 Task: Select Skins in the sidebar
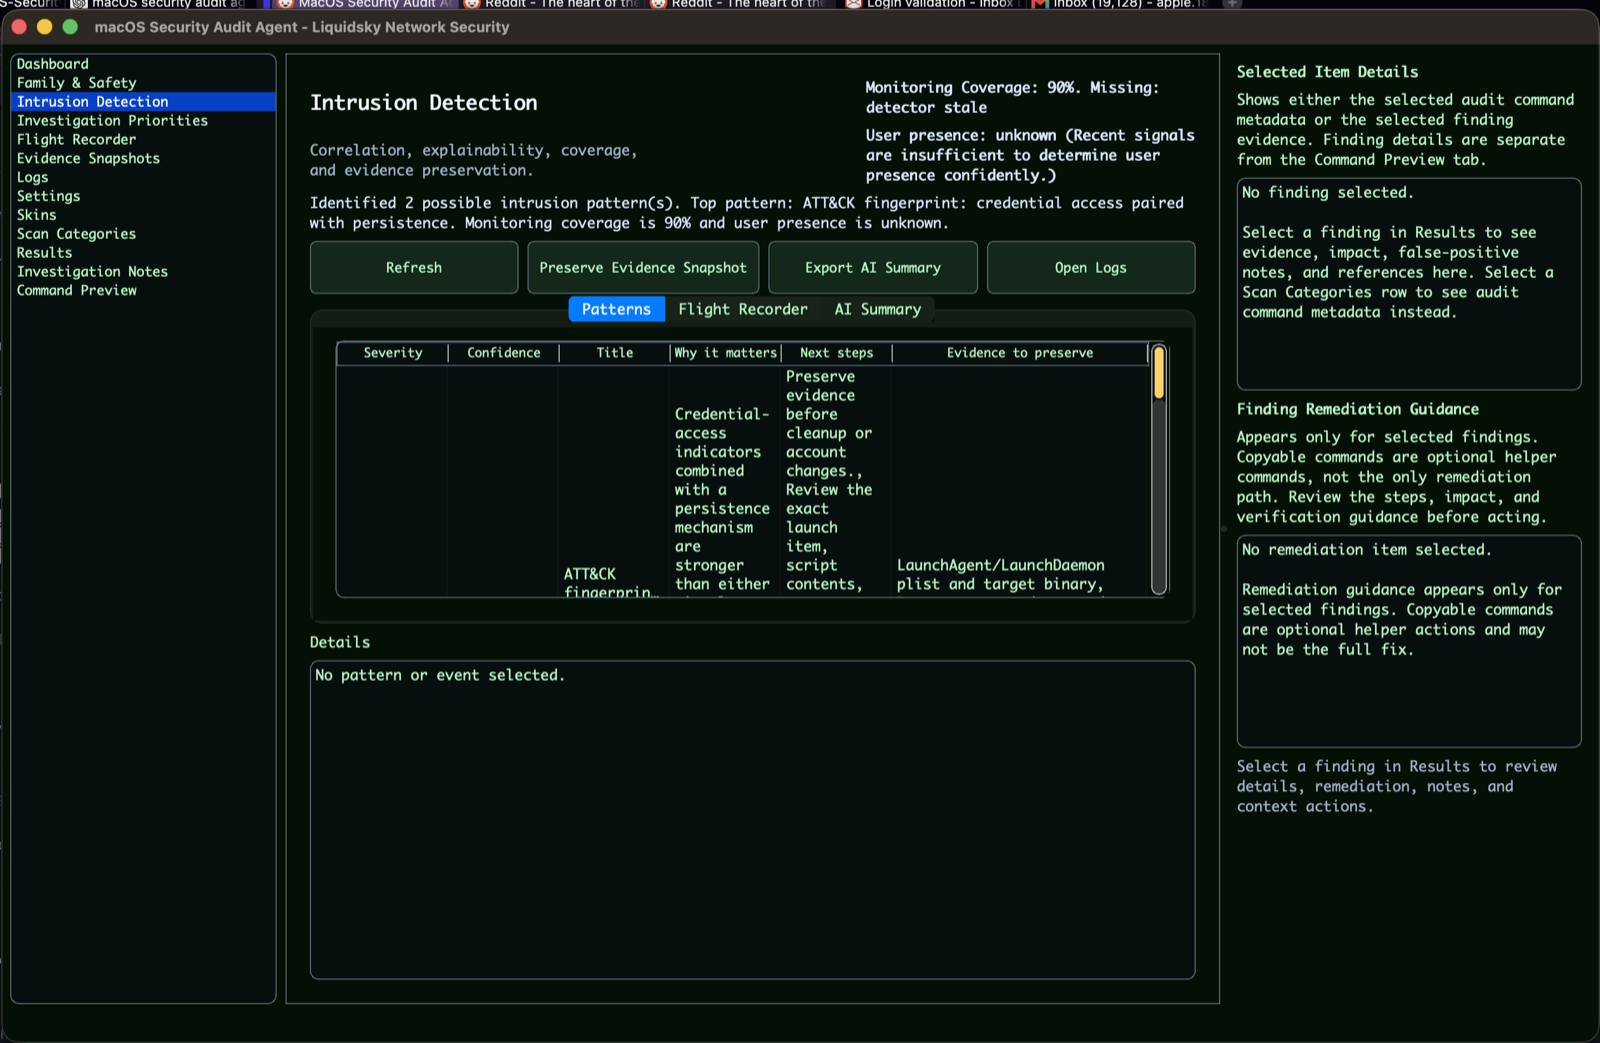[143, 215]
